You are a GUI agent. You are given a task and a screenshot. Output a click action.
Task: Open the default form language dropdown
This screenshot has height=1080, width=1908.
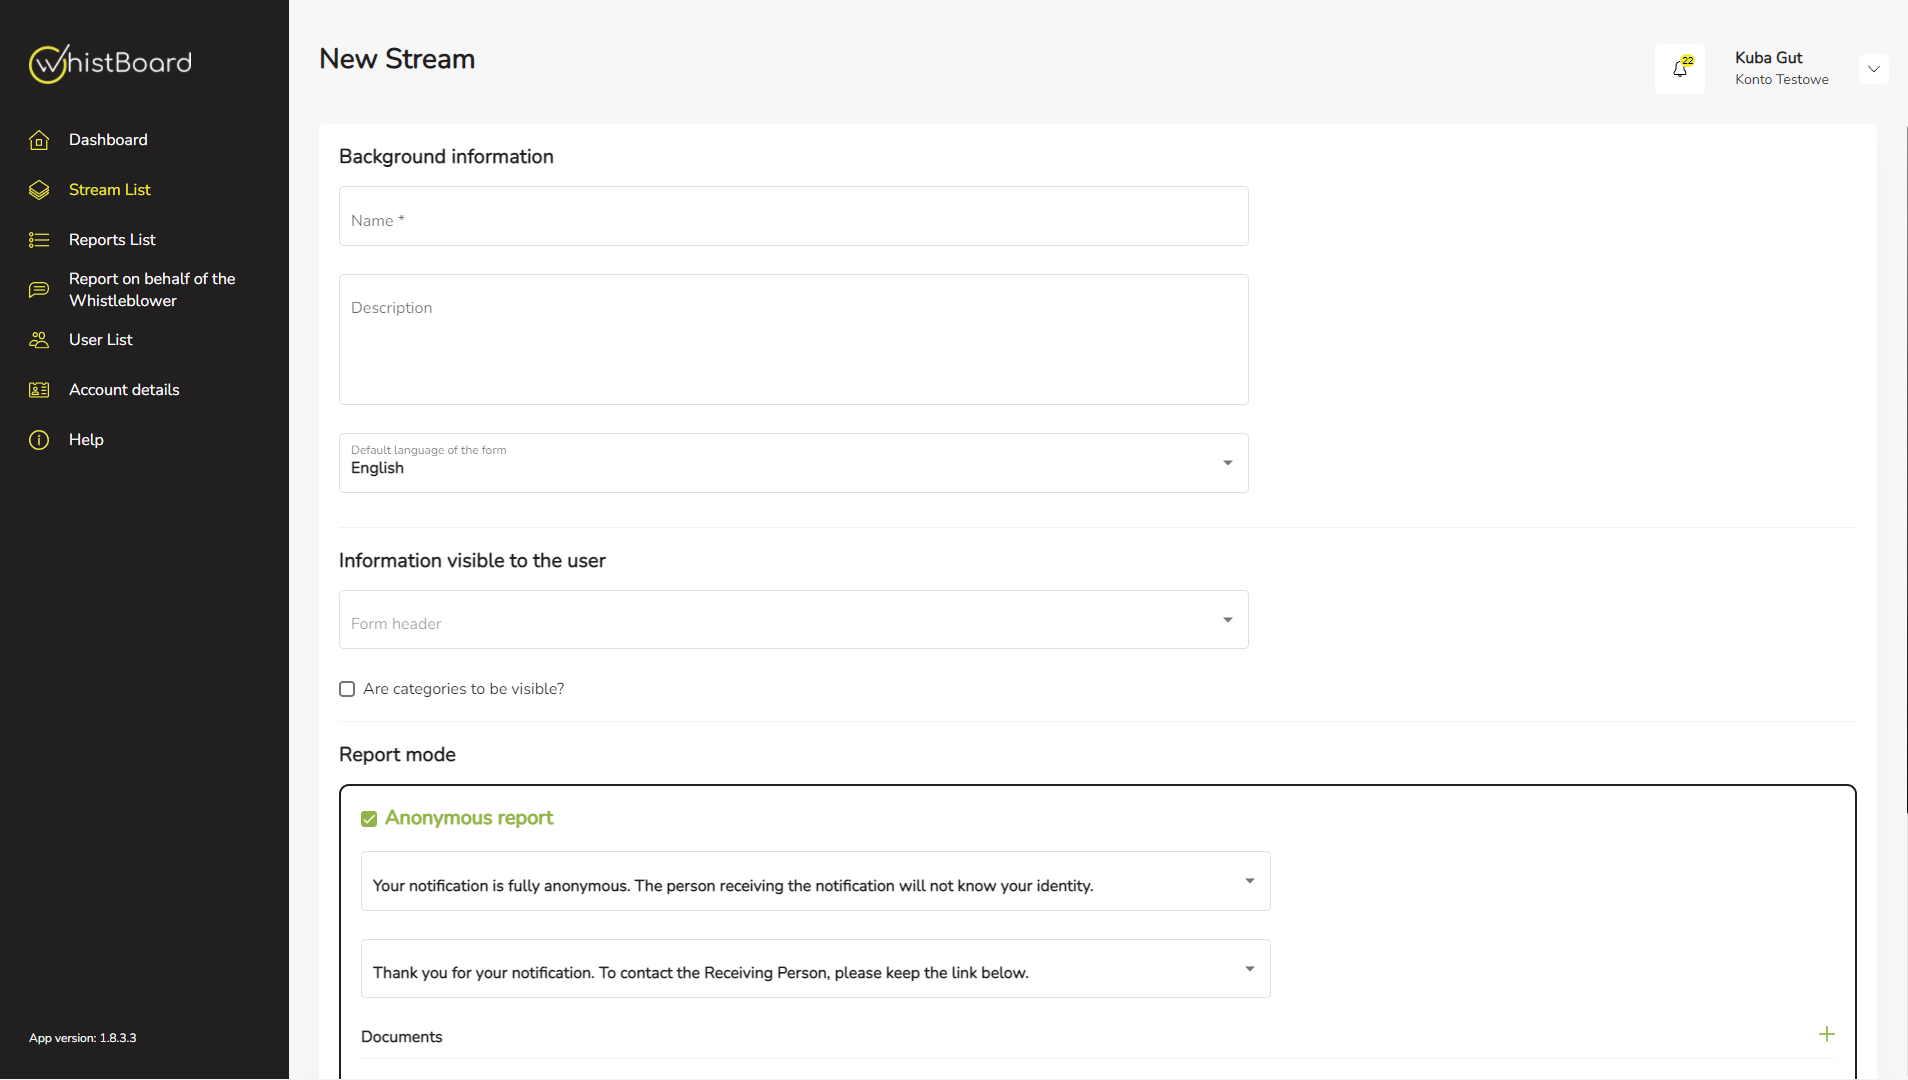click(1227, 463)
